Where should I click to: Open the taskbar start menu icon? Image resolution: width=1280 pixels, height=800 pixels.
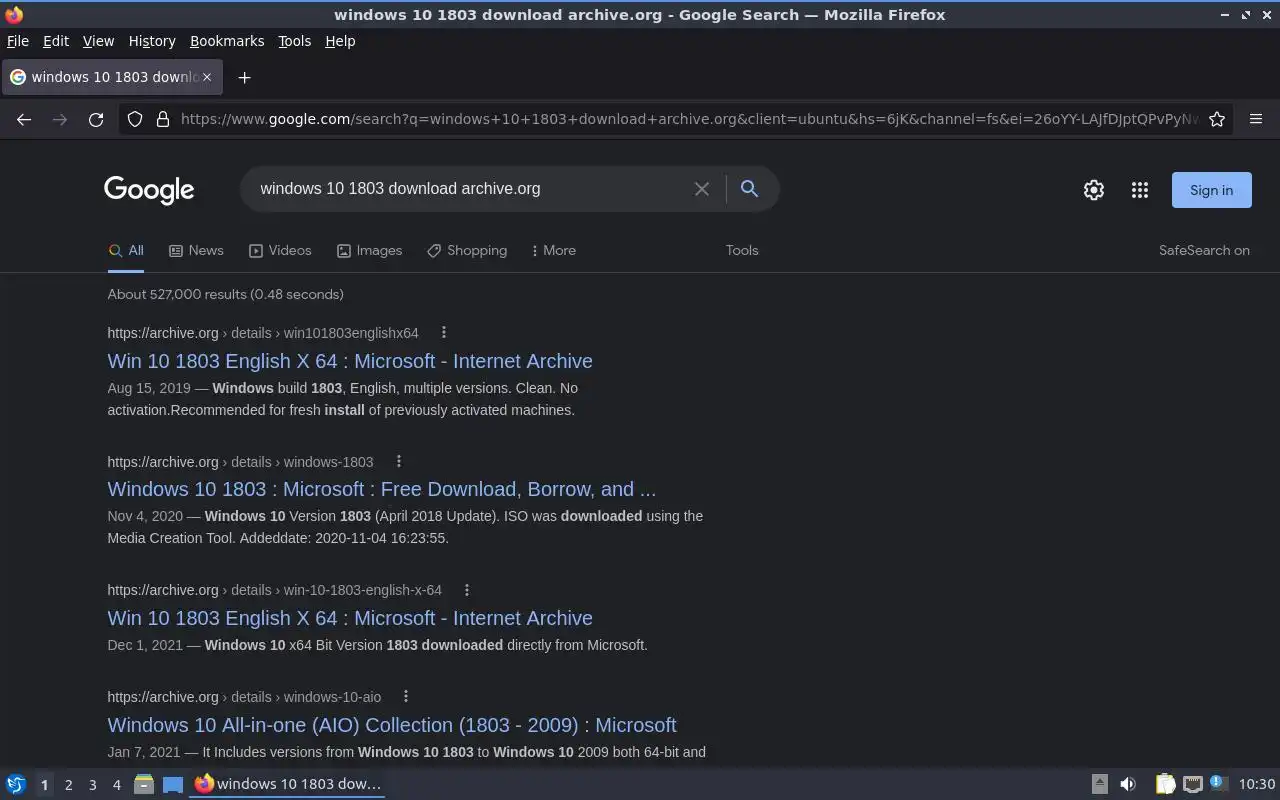coord(16,784)
